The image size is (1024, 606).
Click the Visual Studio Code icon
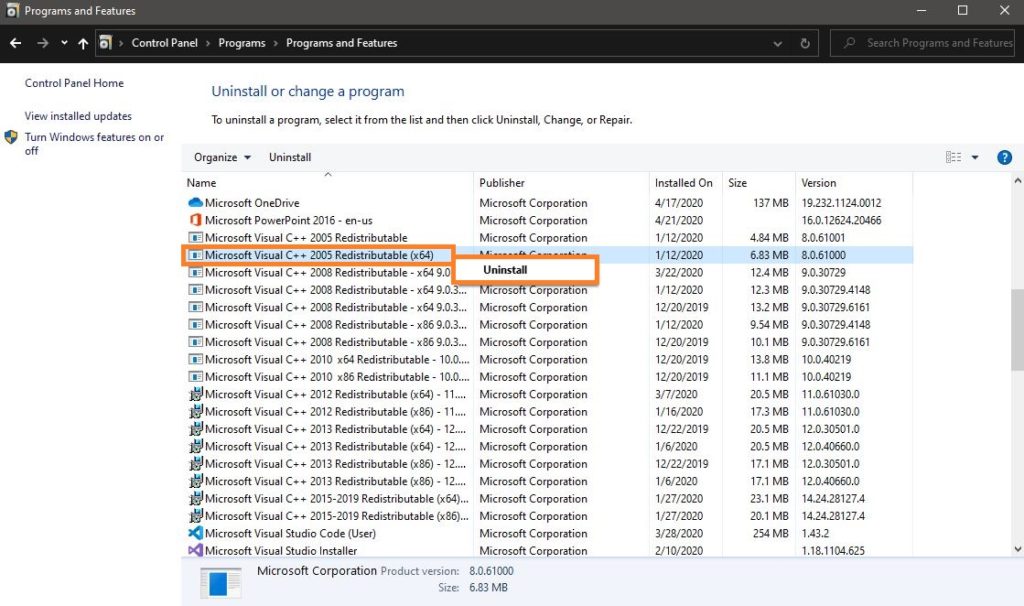(195, 533)
